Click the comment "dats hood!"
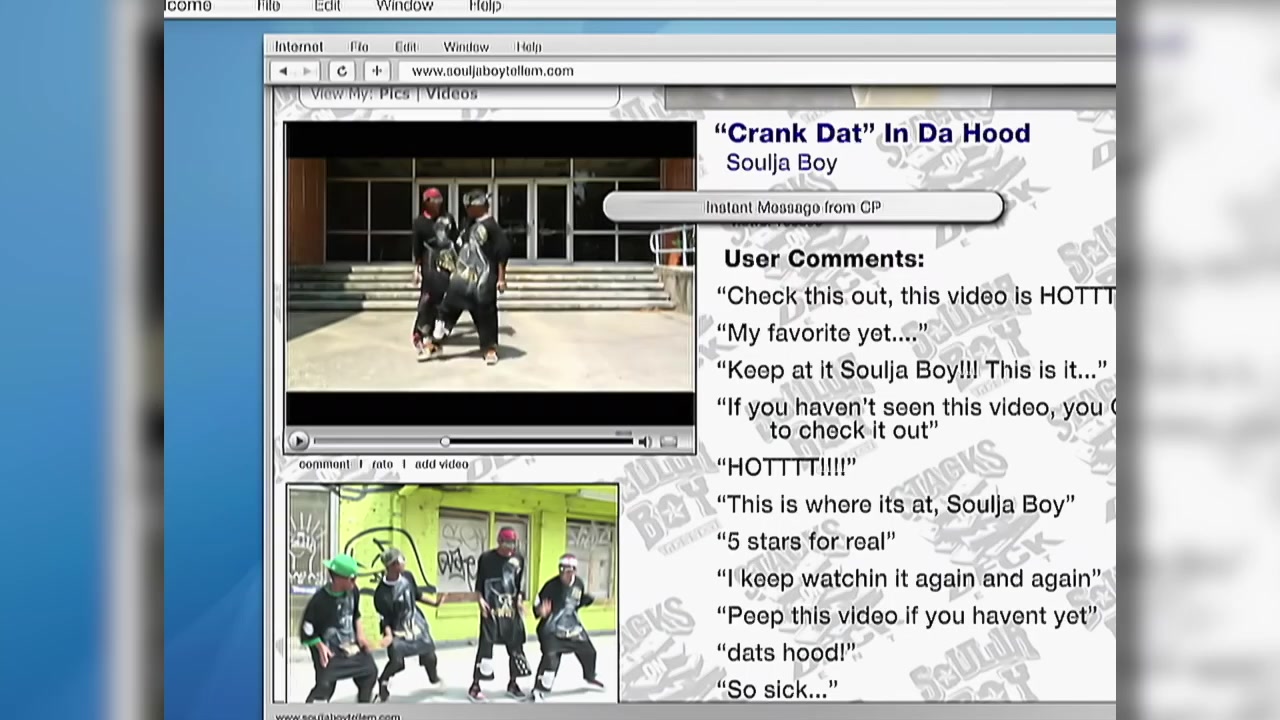 point(786,652)
